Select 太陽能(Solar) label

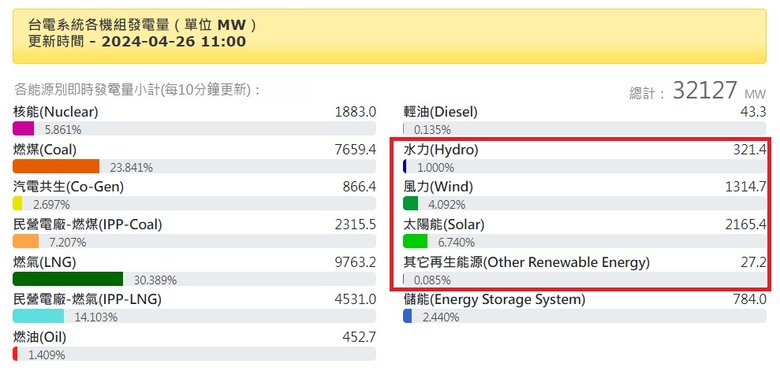point(443,225)
